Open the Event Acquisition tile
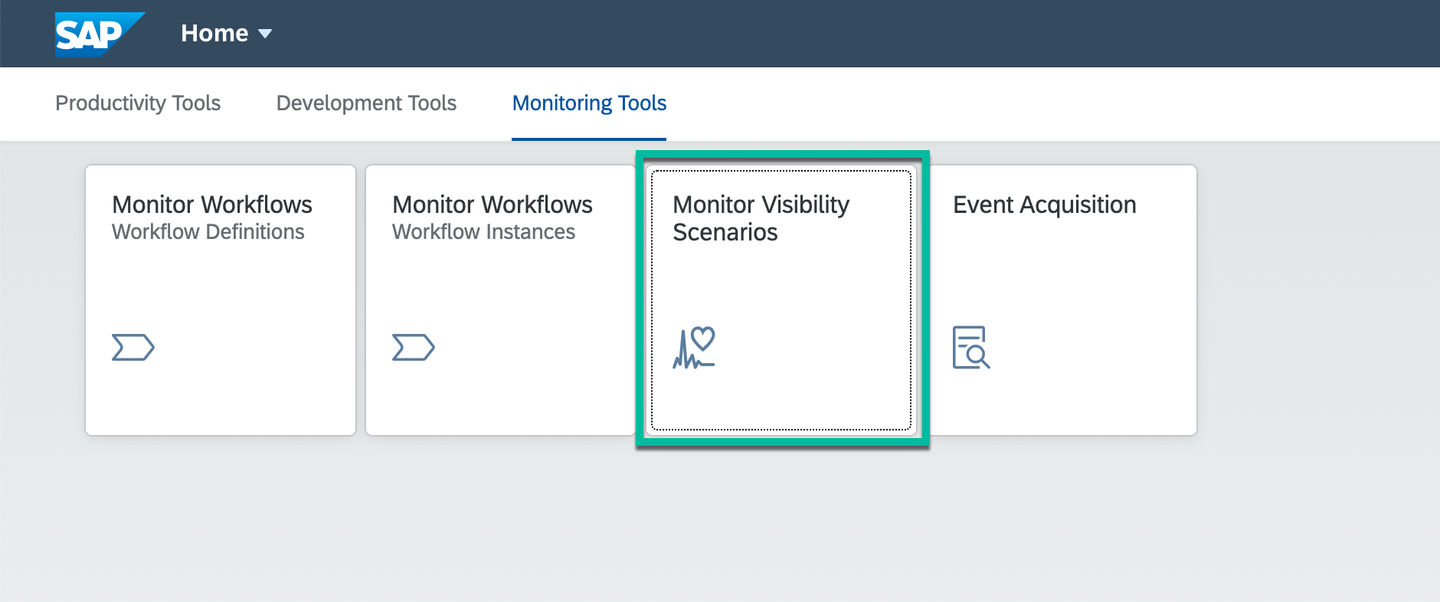 pyautogui.click(x=1061, y=300)
